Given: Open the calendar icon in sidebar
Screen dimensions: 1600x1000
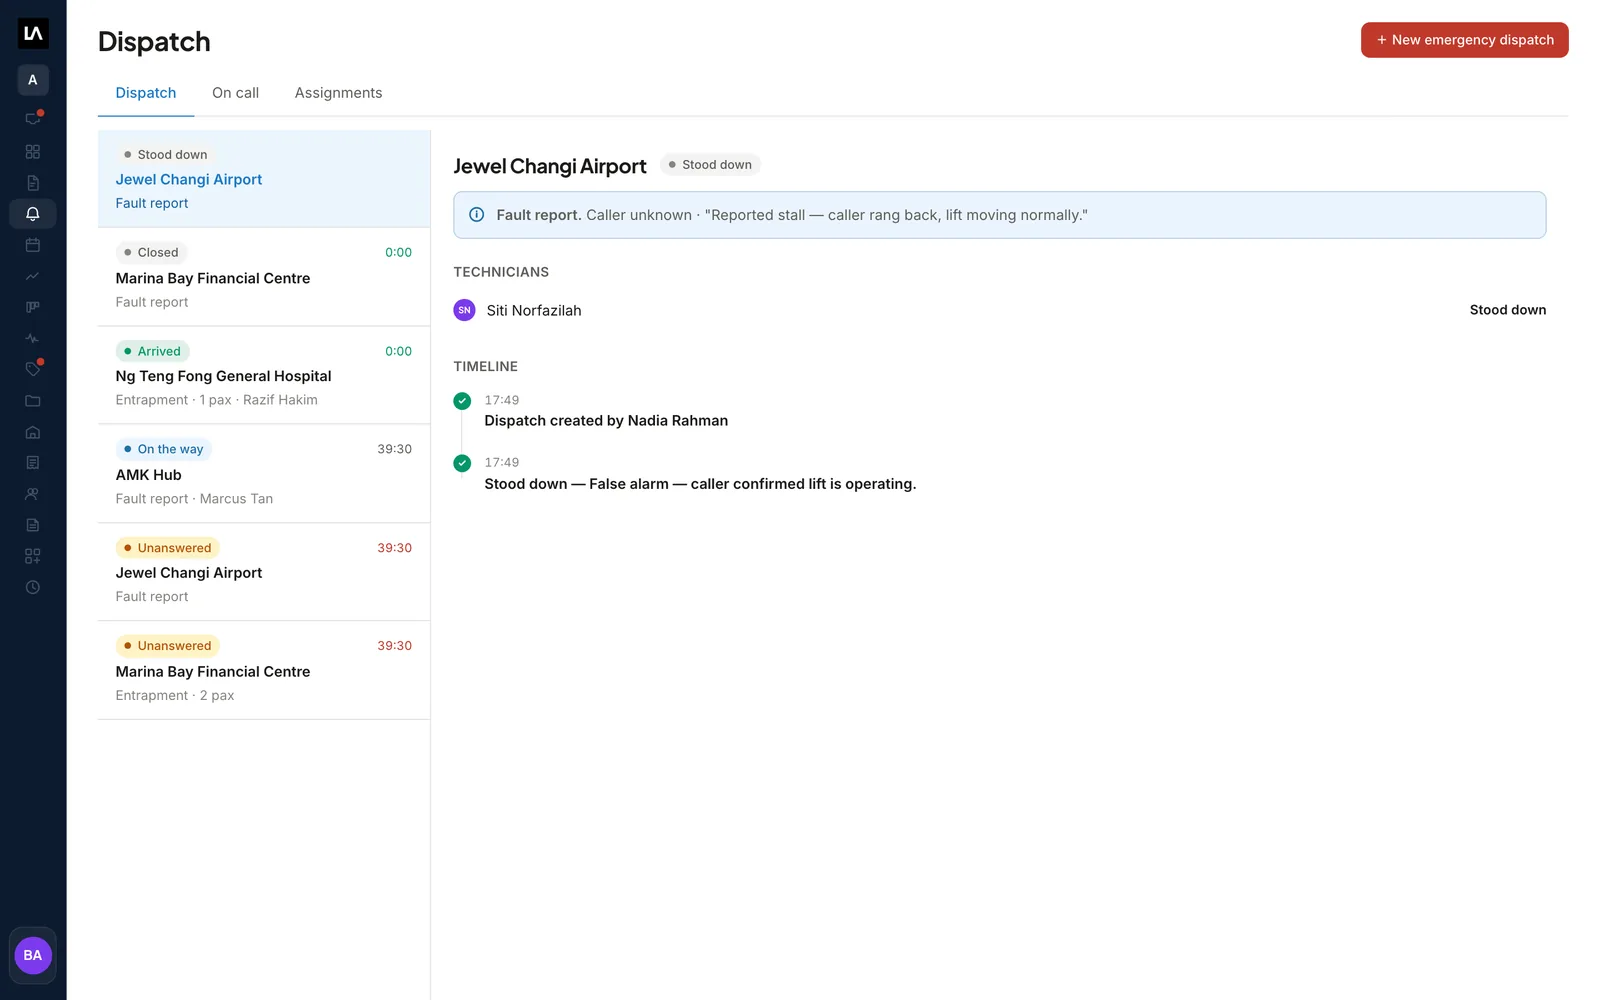Looking at the screenshot, I should pyautogui.click(x=33, y=245).
